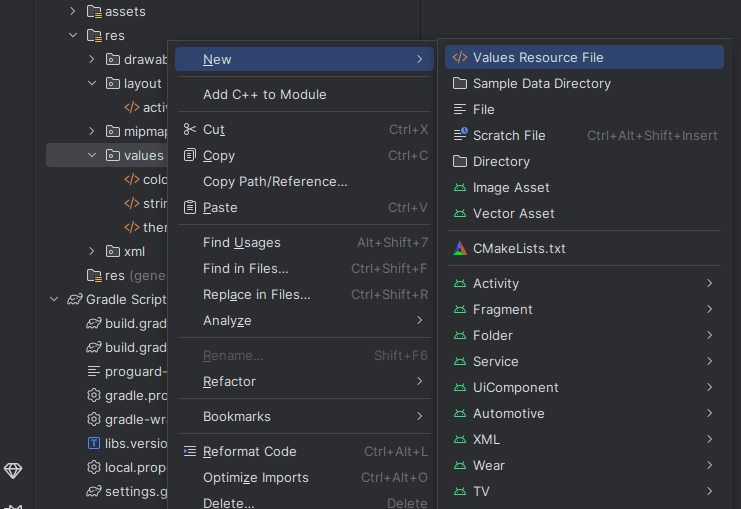The image size is (741, 509).
Task: Click the Reformat Code icon
Action: [x=190, y=451]
